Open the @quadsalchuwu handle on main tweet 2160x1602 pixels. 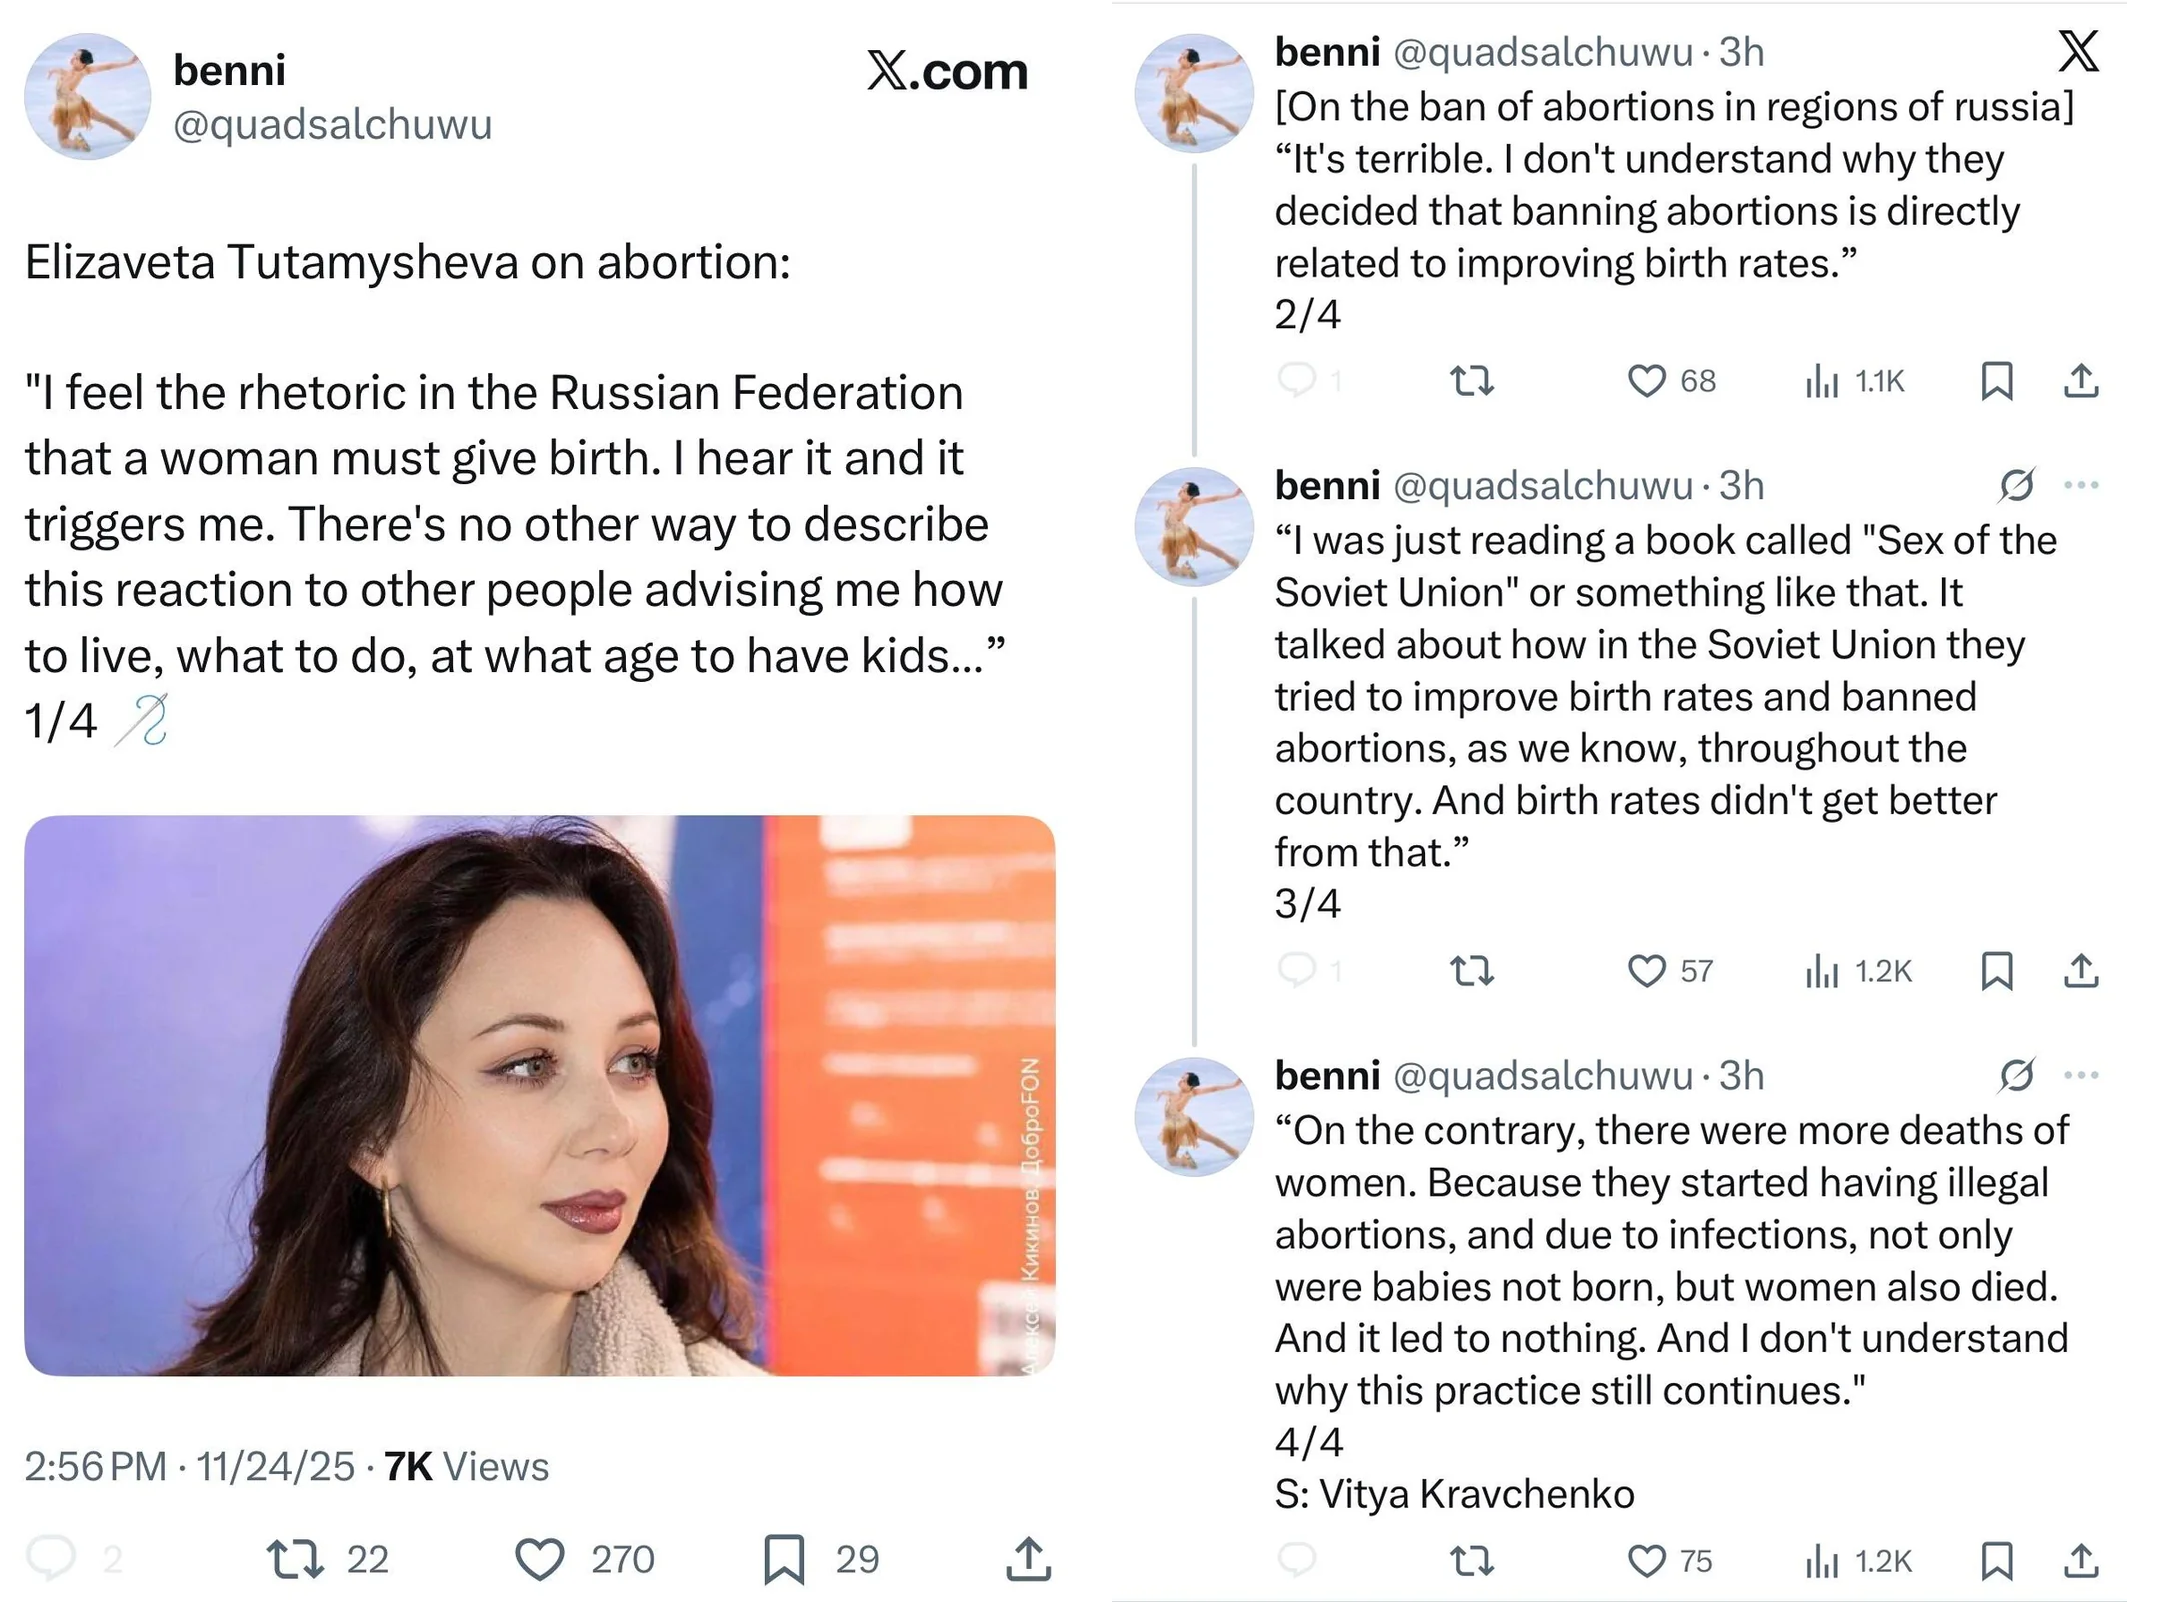coord(332,125)
